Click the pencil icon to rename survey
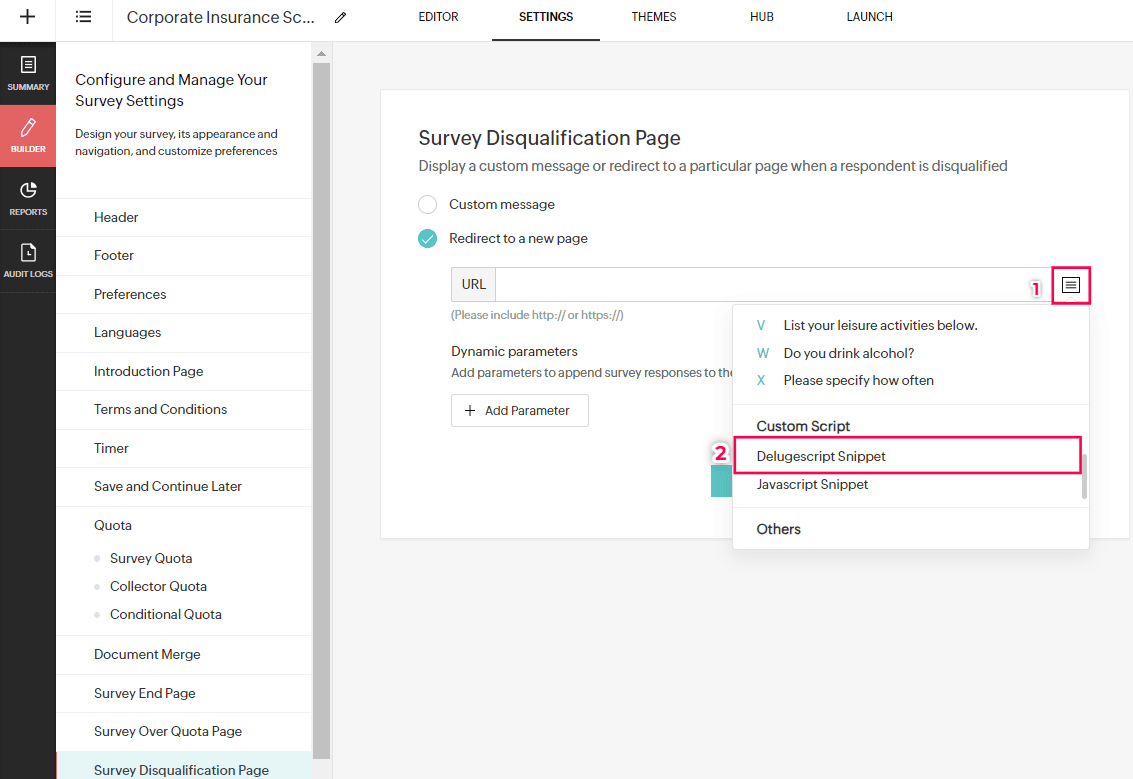Image resolution: width=1133 pixels, height=779 pixels. tap(341, 18)
